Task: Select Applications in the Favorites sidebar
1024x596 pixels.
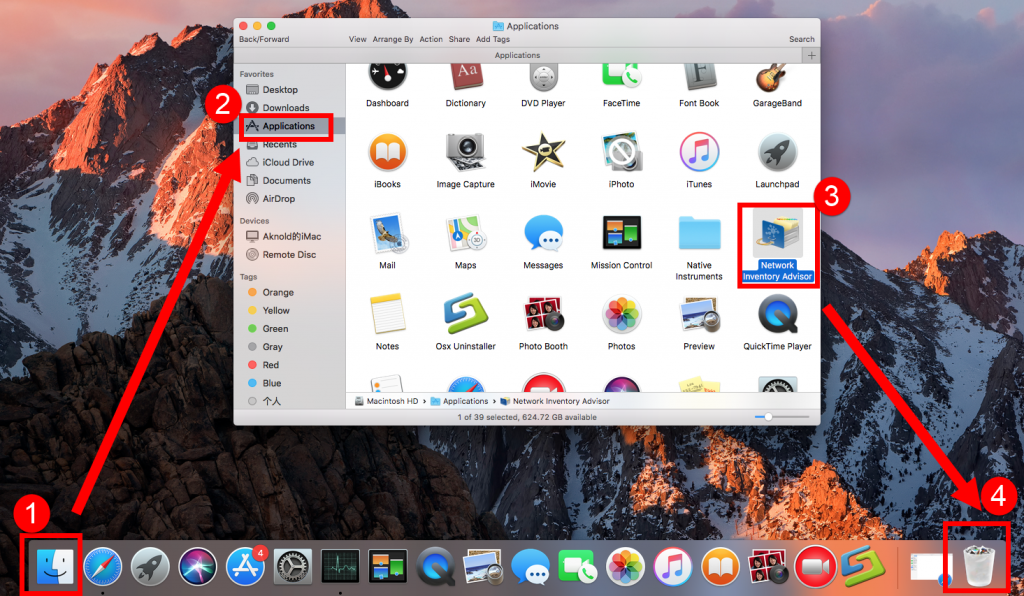Action: (288, 126)
